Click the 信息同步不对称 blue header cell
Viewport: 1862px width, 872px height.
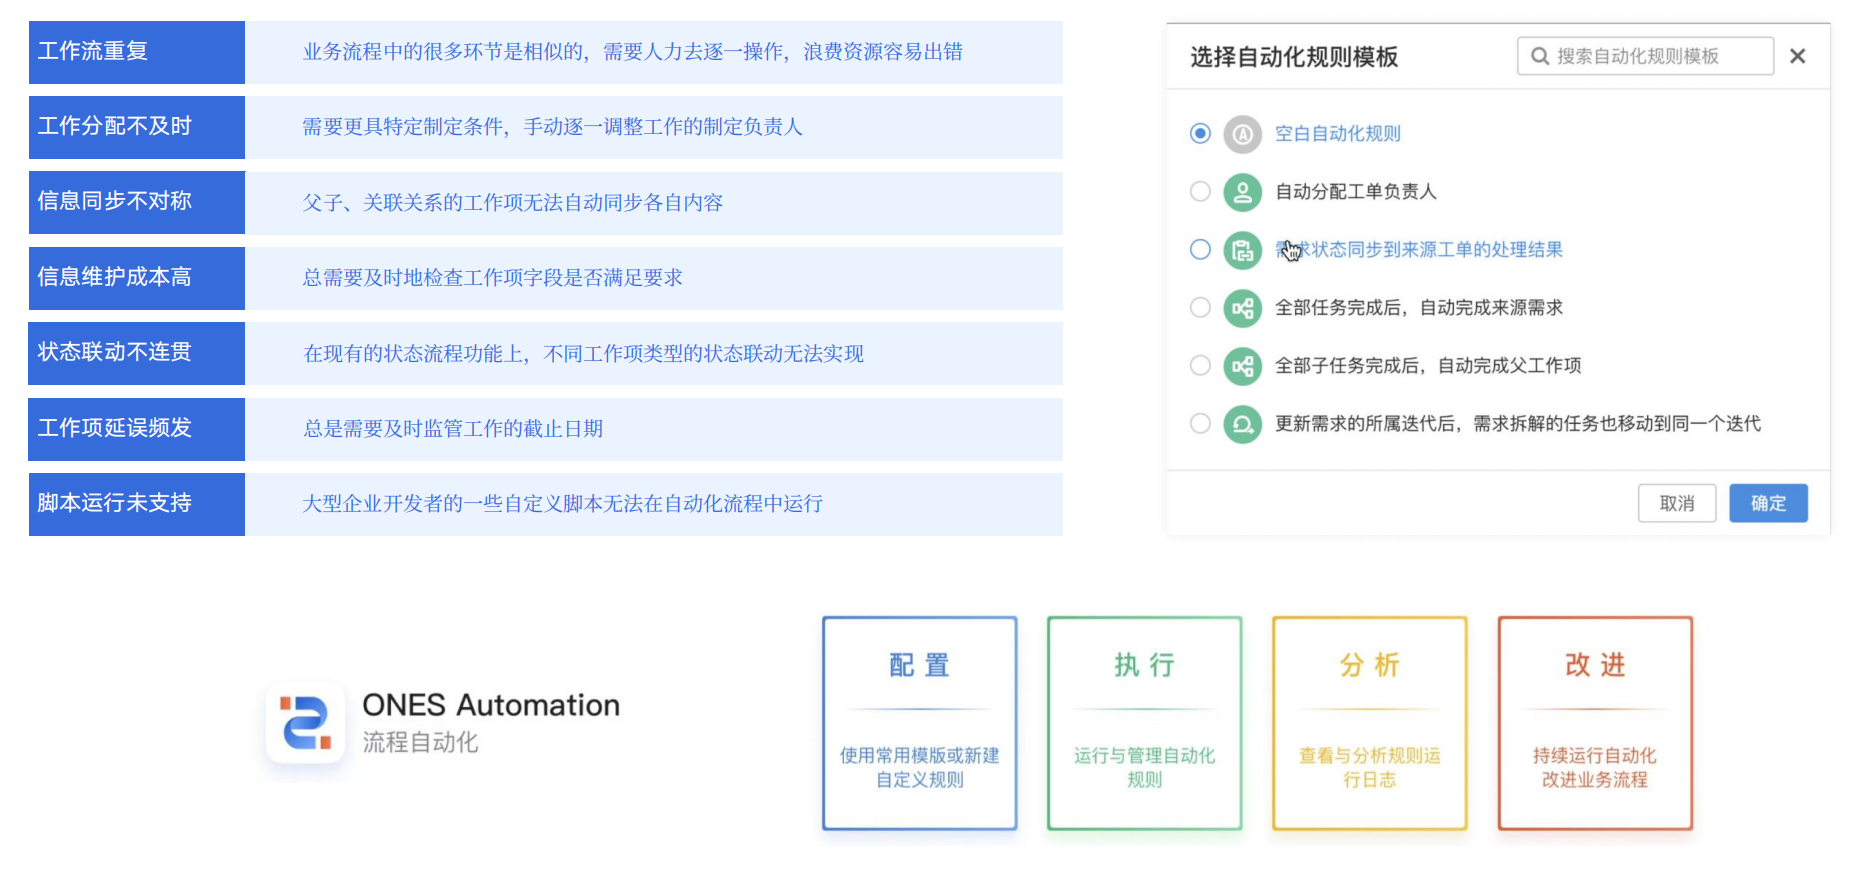pyautogui.click(x=137, y=202)
